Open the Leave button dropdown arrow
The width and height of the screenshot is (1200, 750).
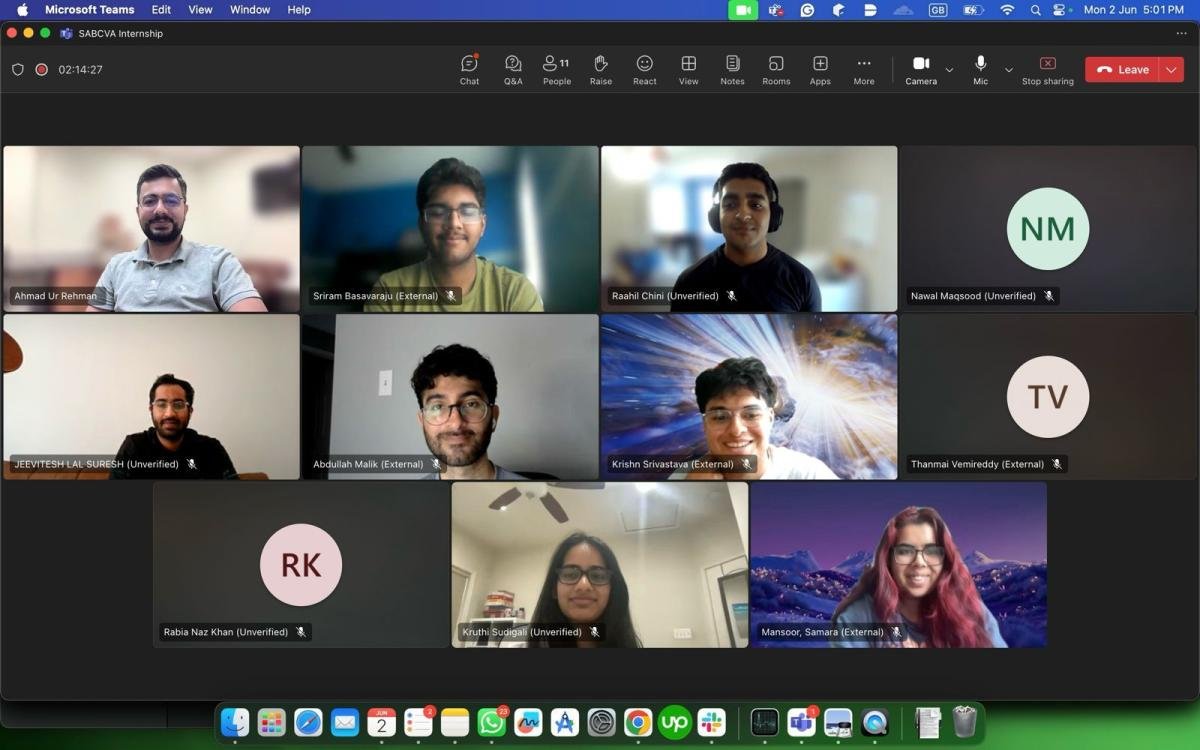click(1171, 70)
